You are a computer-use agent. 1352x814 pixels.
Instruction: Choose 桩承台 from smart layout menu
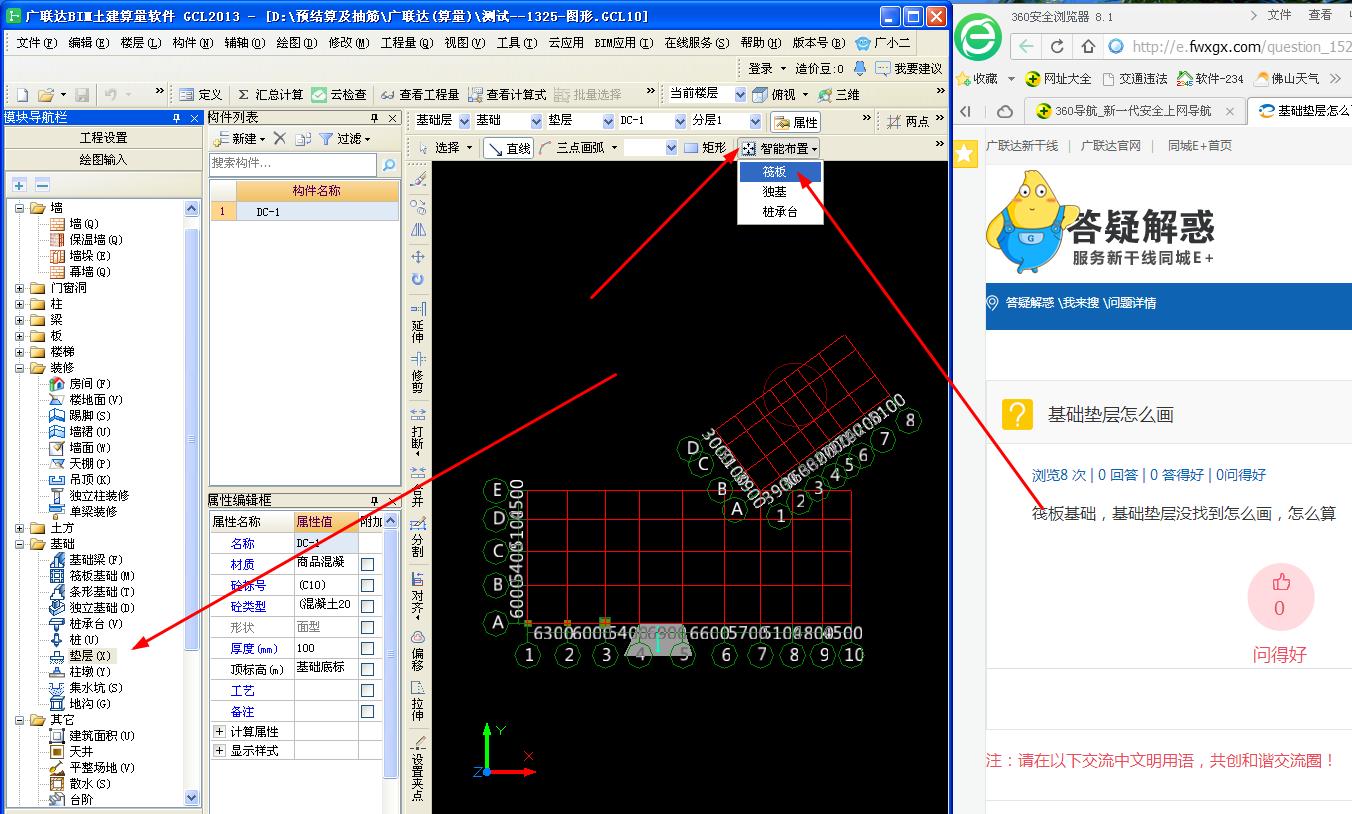click(780, 212)
